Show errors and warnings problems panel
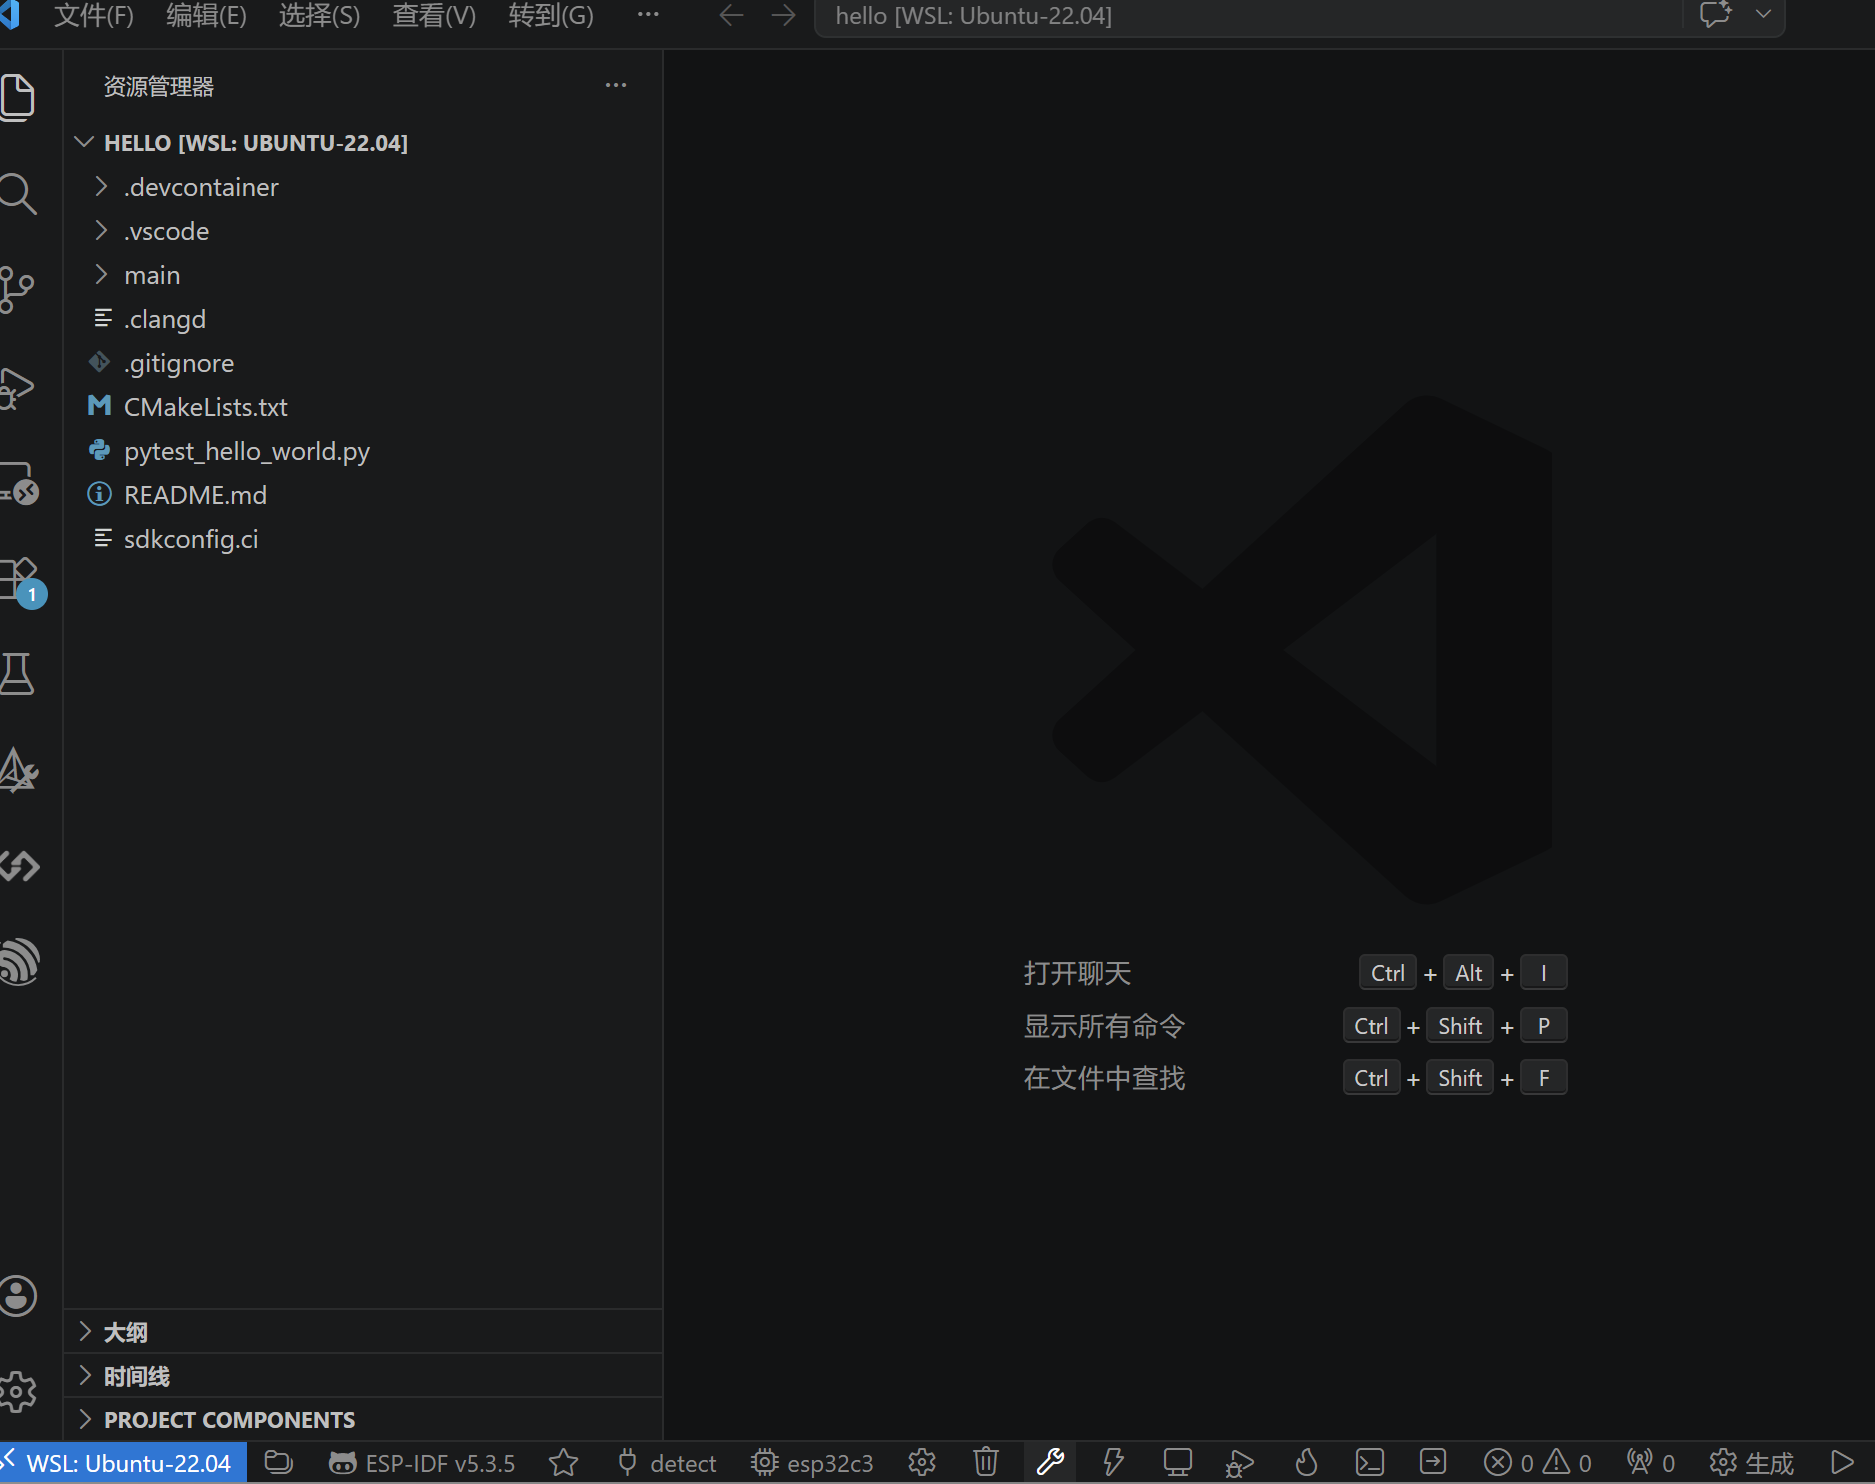This screenshot has width=1875, height=1484. (1538, 1463)
